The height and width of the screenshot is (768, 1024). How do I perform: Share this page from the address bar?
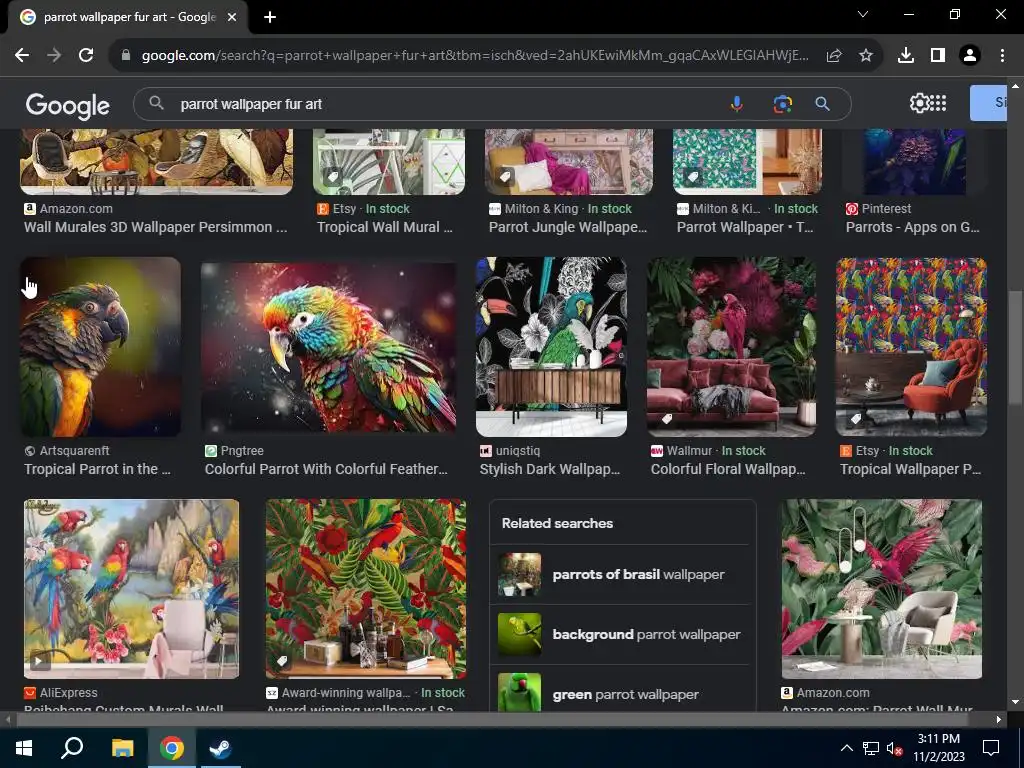(x=834, y=56)
